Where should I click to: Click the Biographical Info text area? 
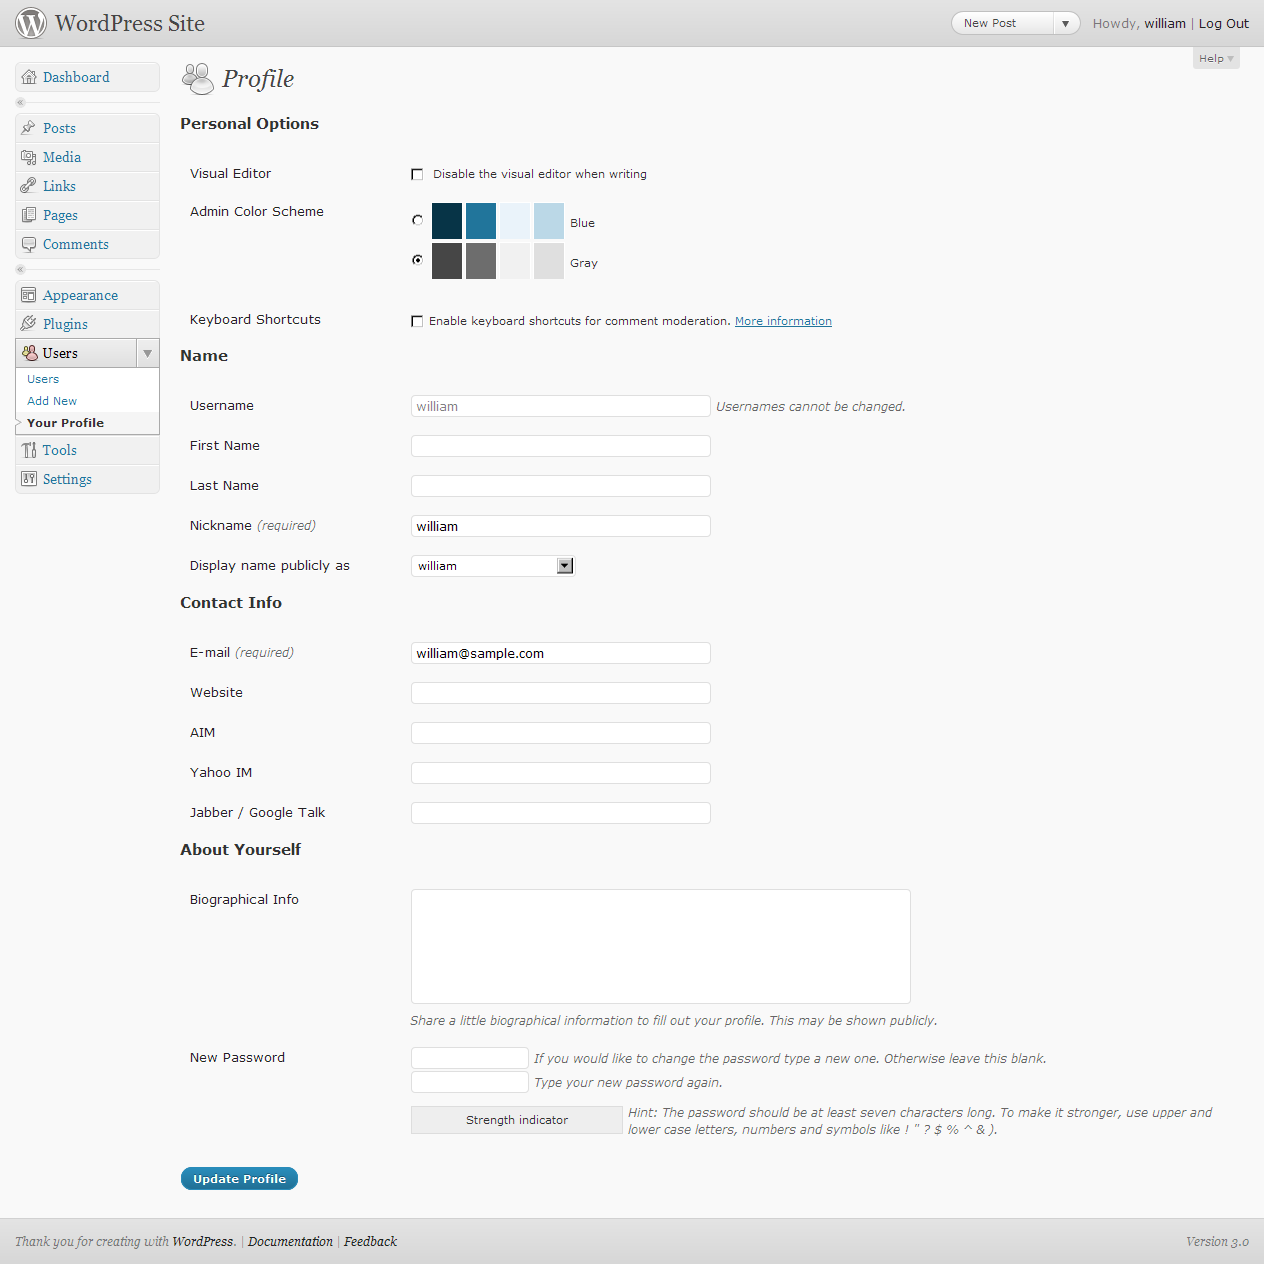pyautogui.click(x=661, y=946)
